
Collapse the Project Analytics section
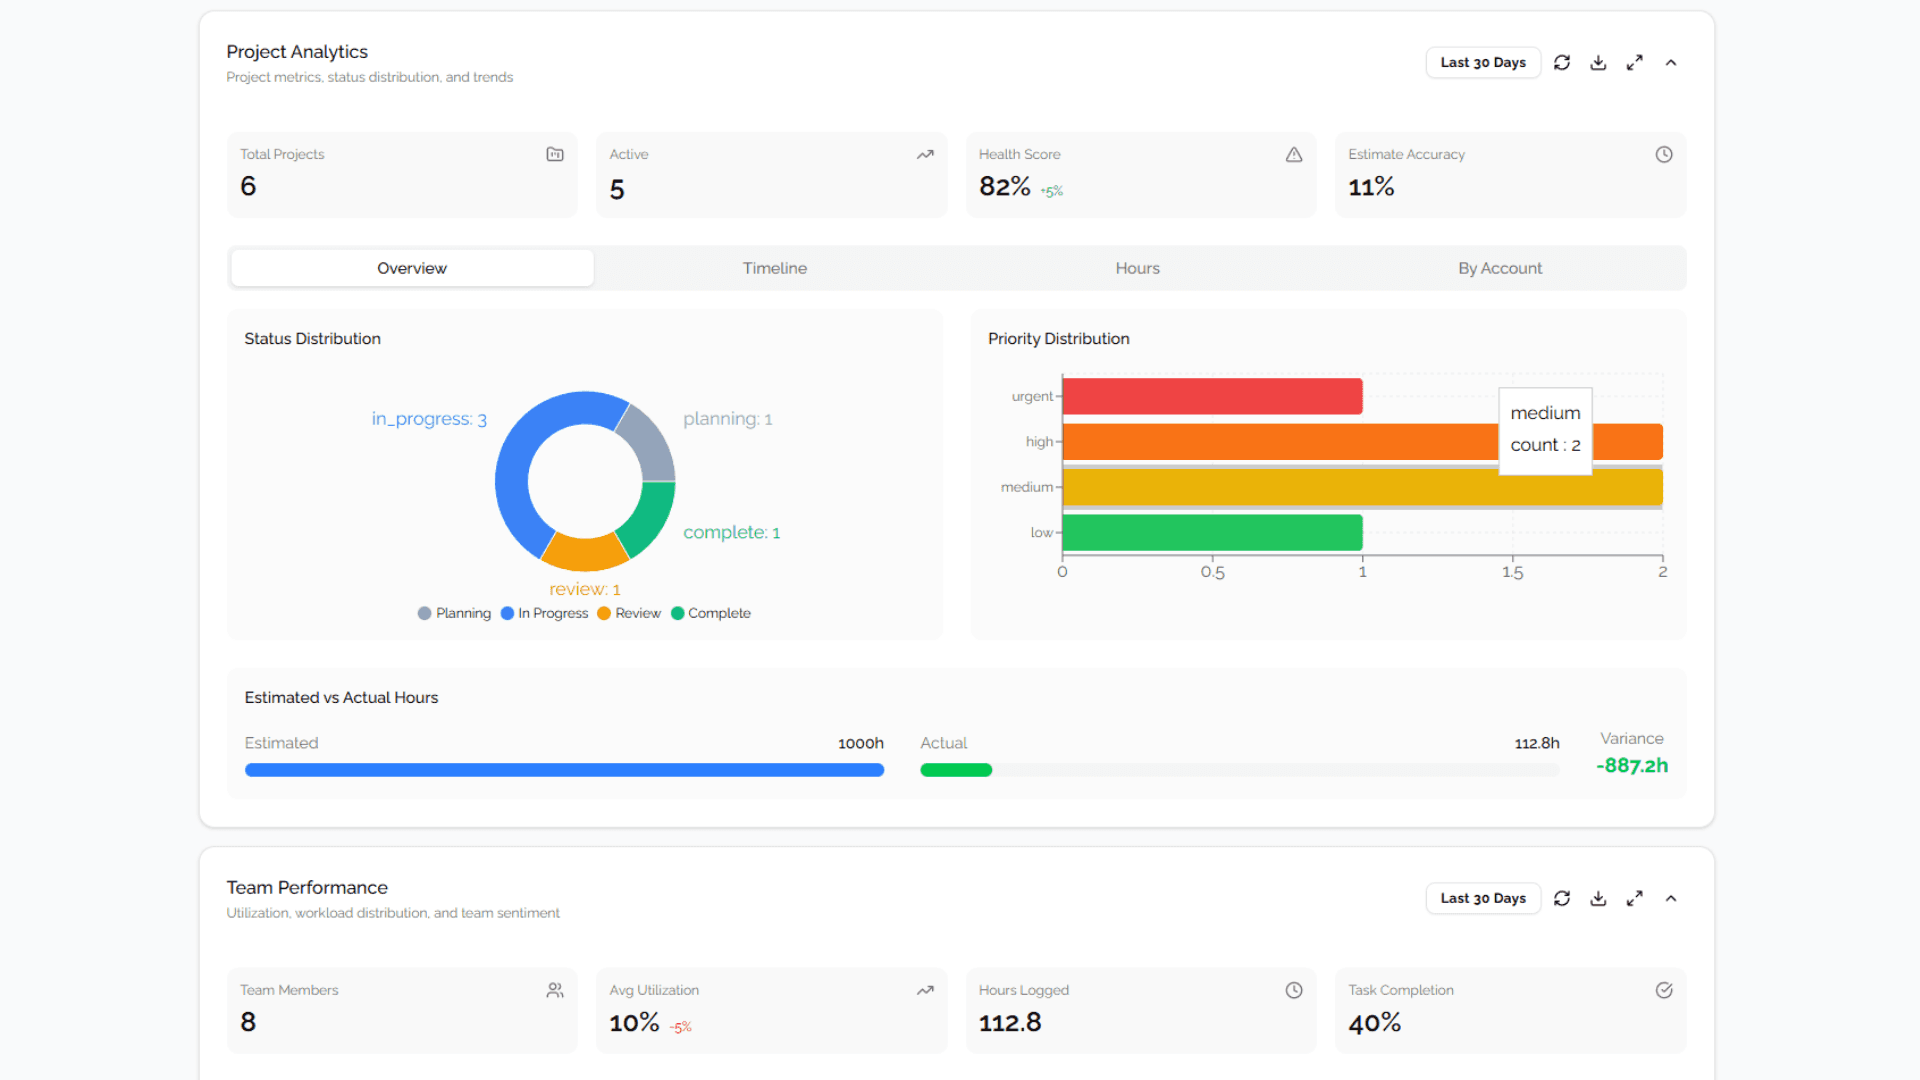tap(1671, 62)
